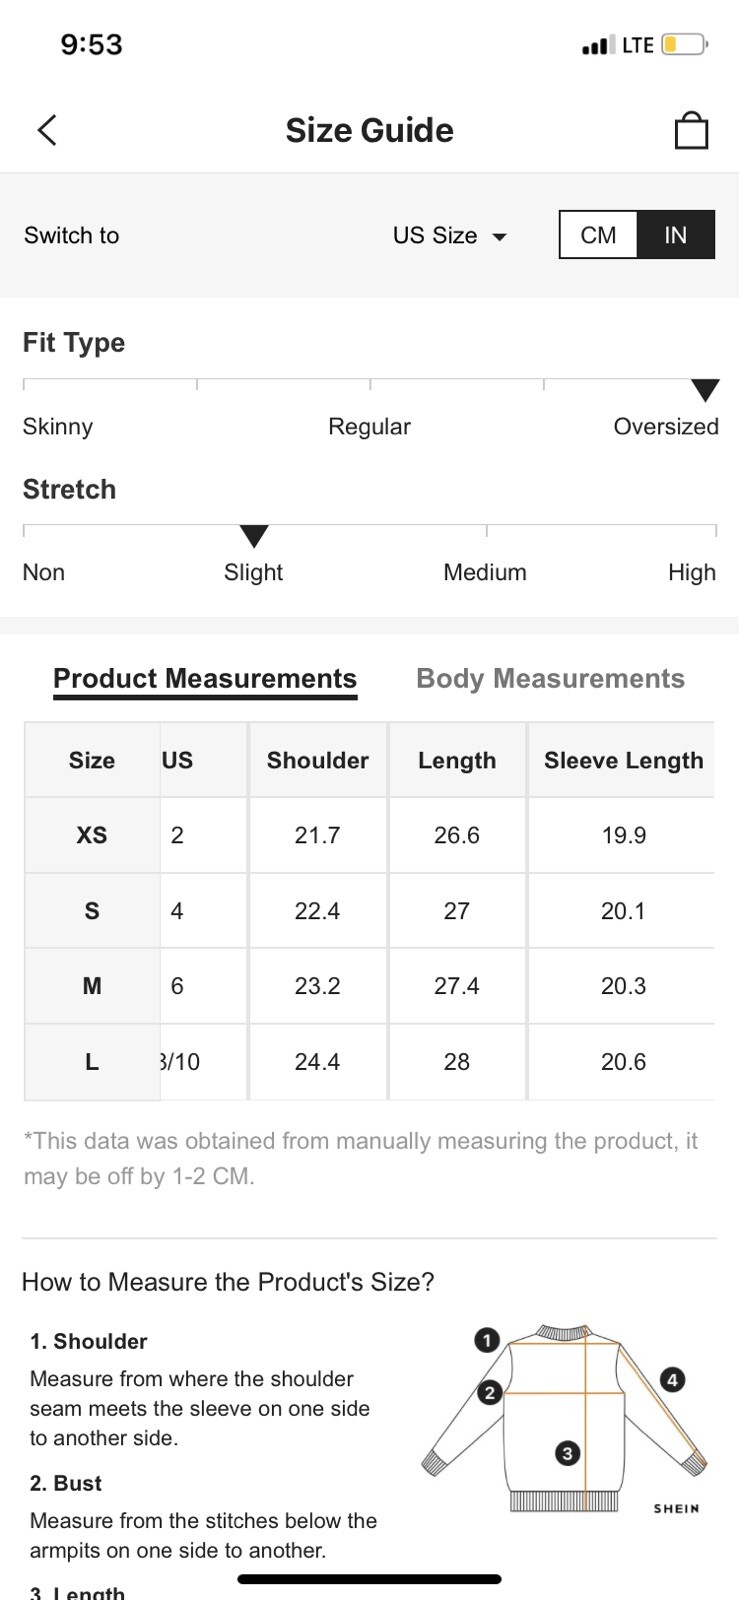Tap the battery status icon

point(684,45)
